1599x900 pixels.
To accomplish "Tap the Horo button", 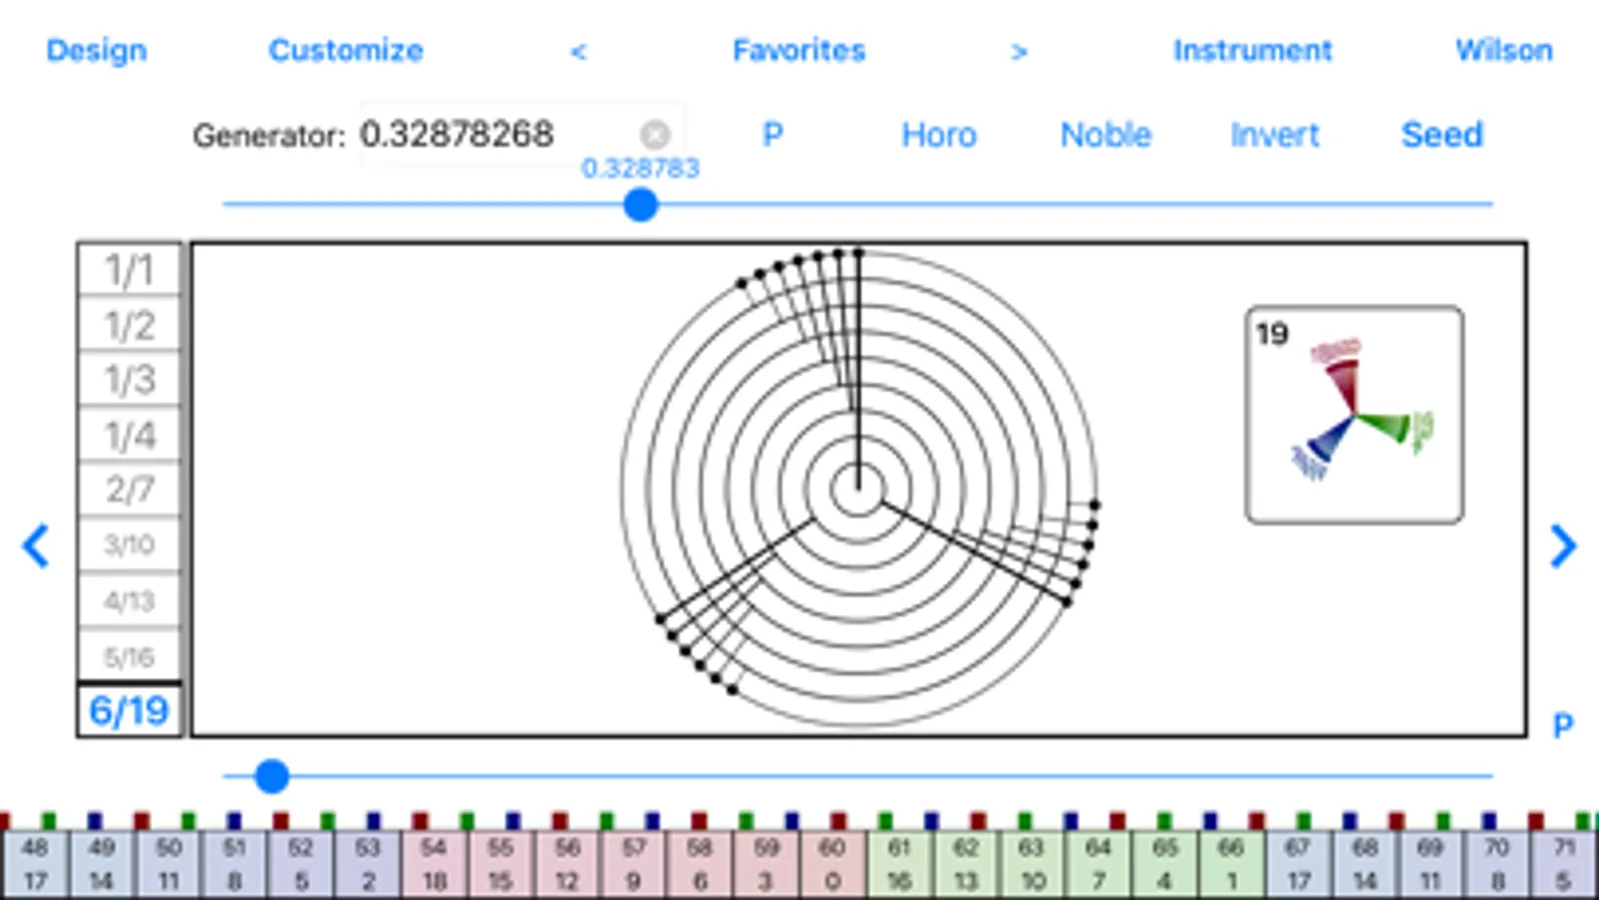I will point(939,134).
